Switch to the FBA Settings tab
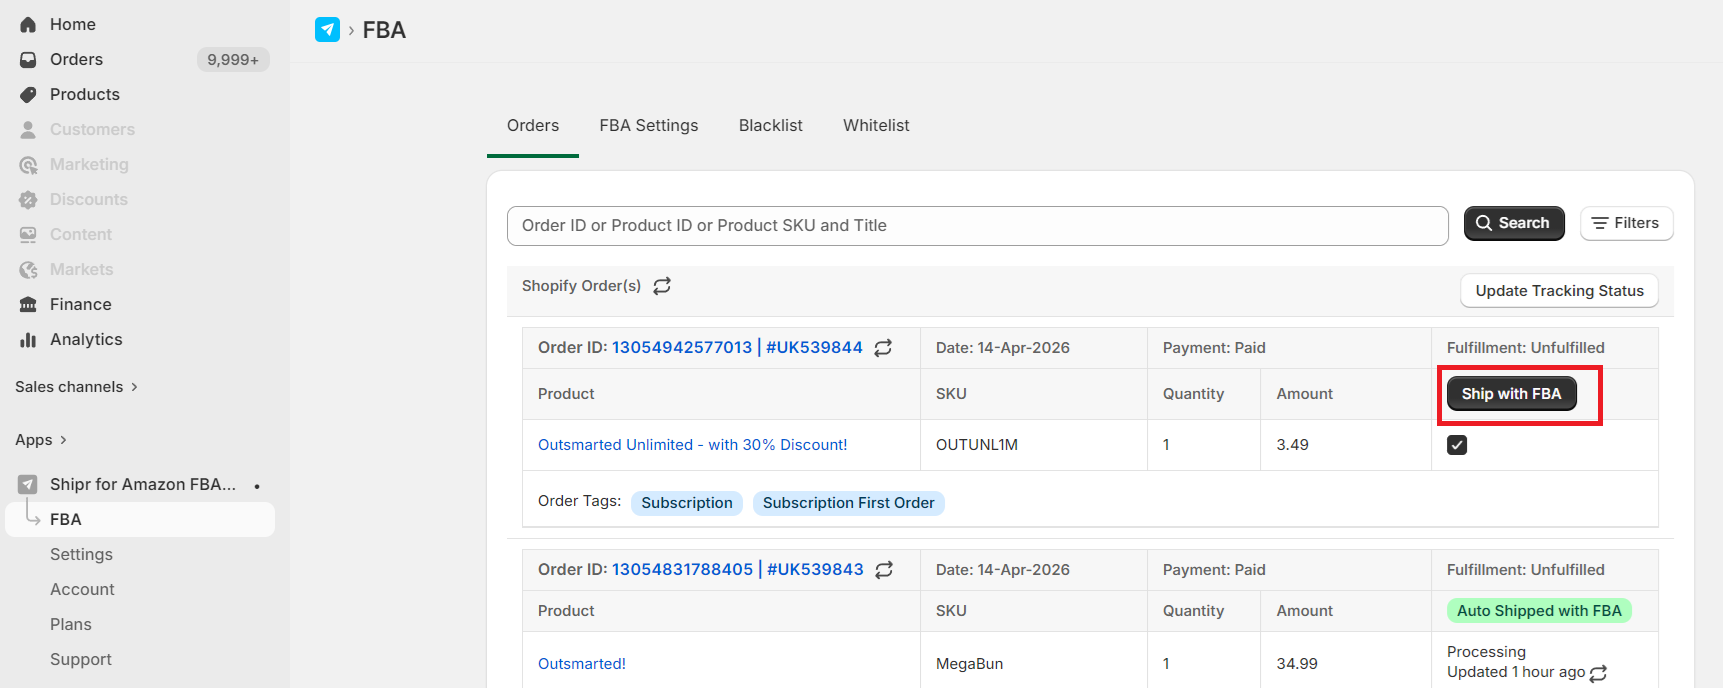 coord(649,126)
